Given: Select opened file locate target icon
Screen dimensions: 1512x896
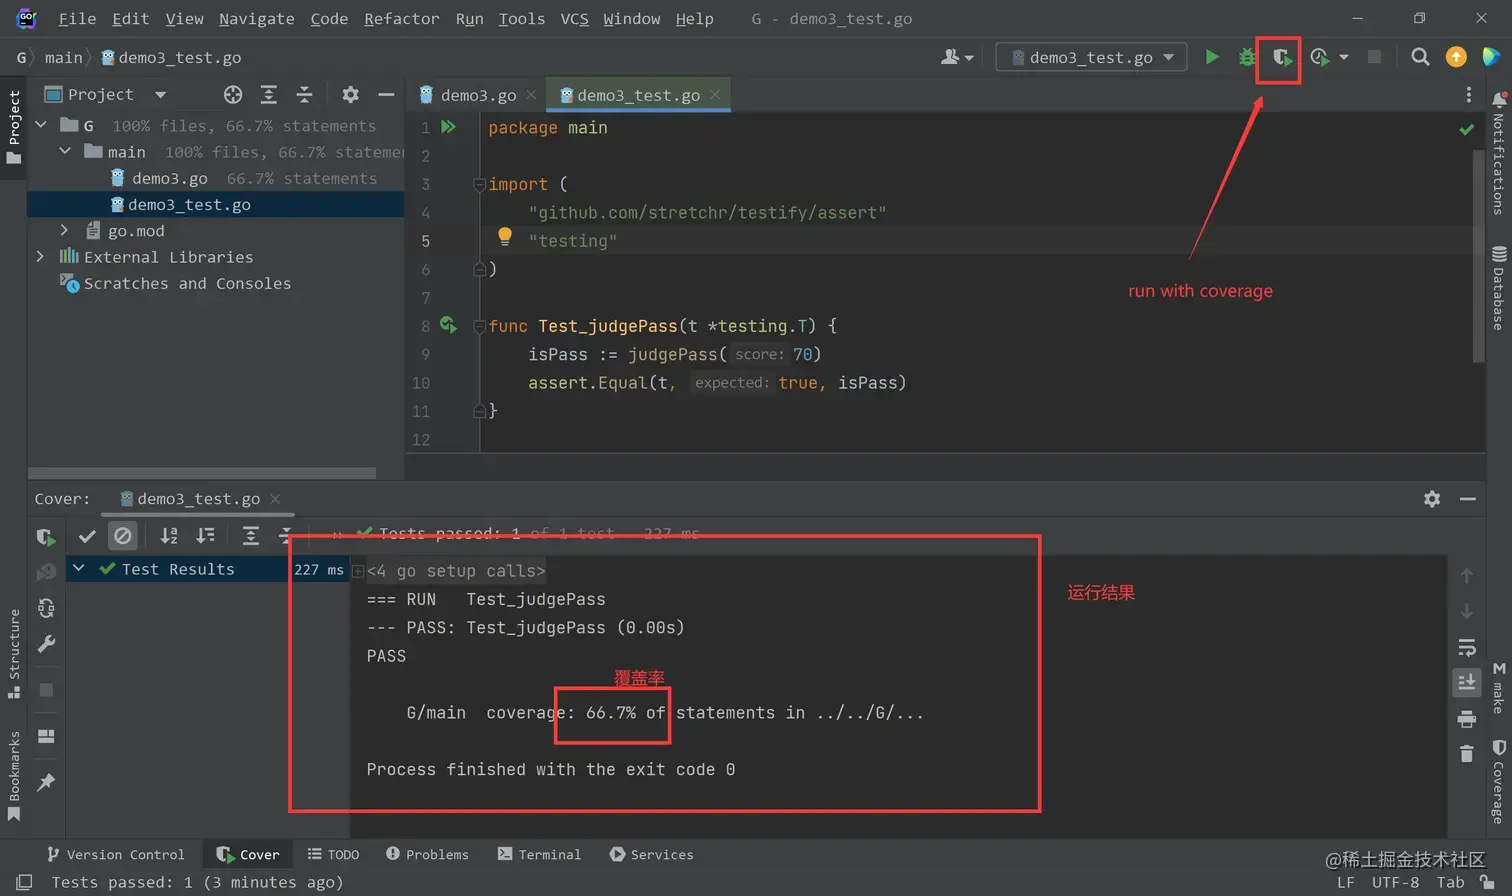Looking at the screenshot, I should click(233, 94).
